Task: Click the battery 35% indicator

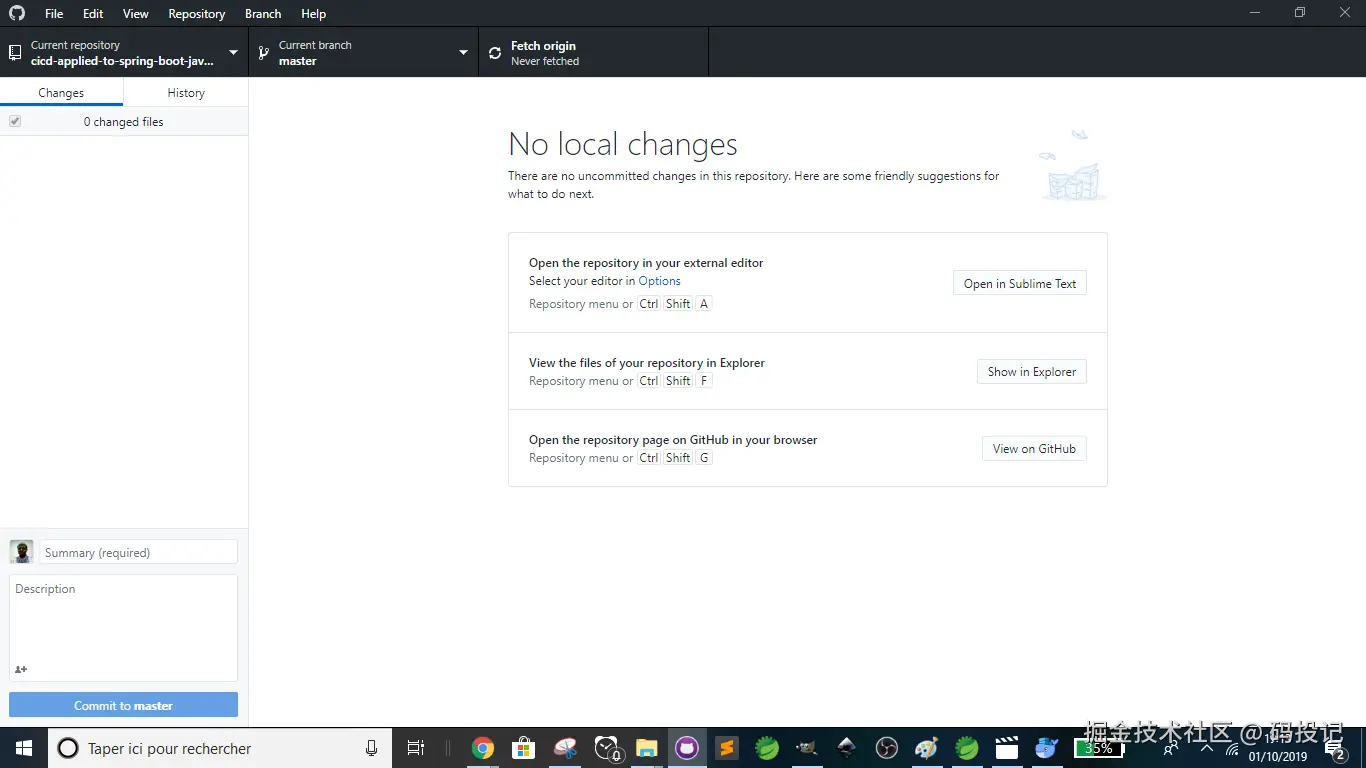Action: coord(1098,748)
